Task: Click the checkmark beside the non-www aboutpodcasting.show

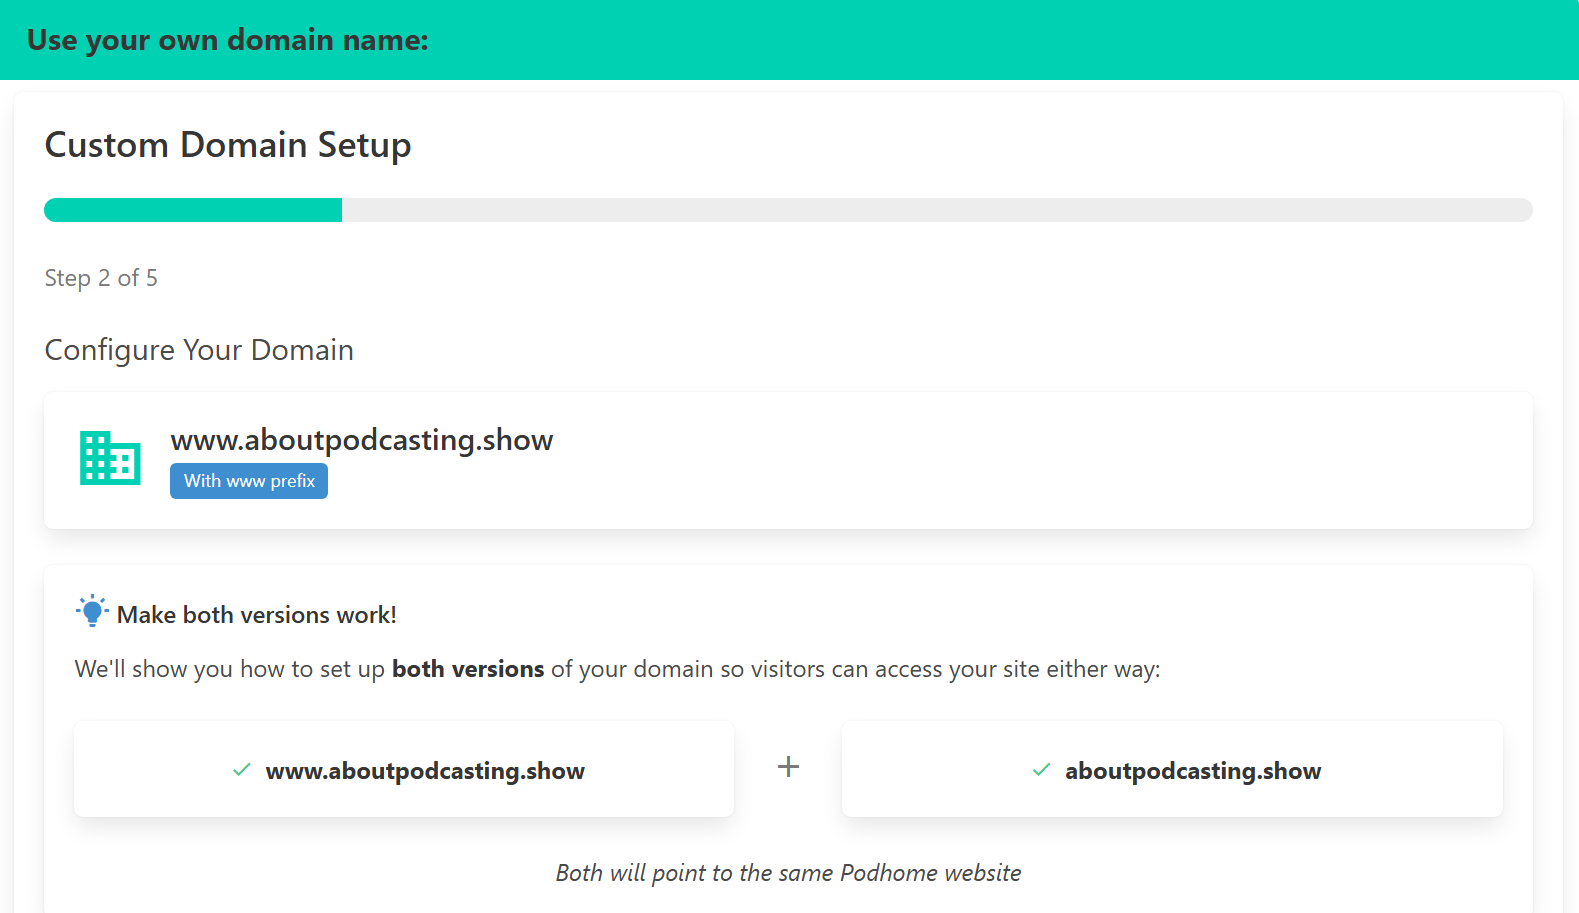Action: (x=1041, y=770)
